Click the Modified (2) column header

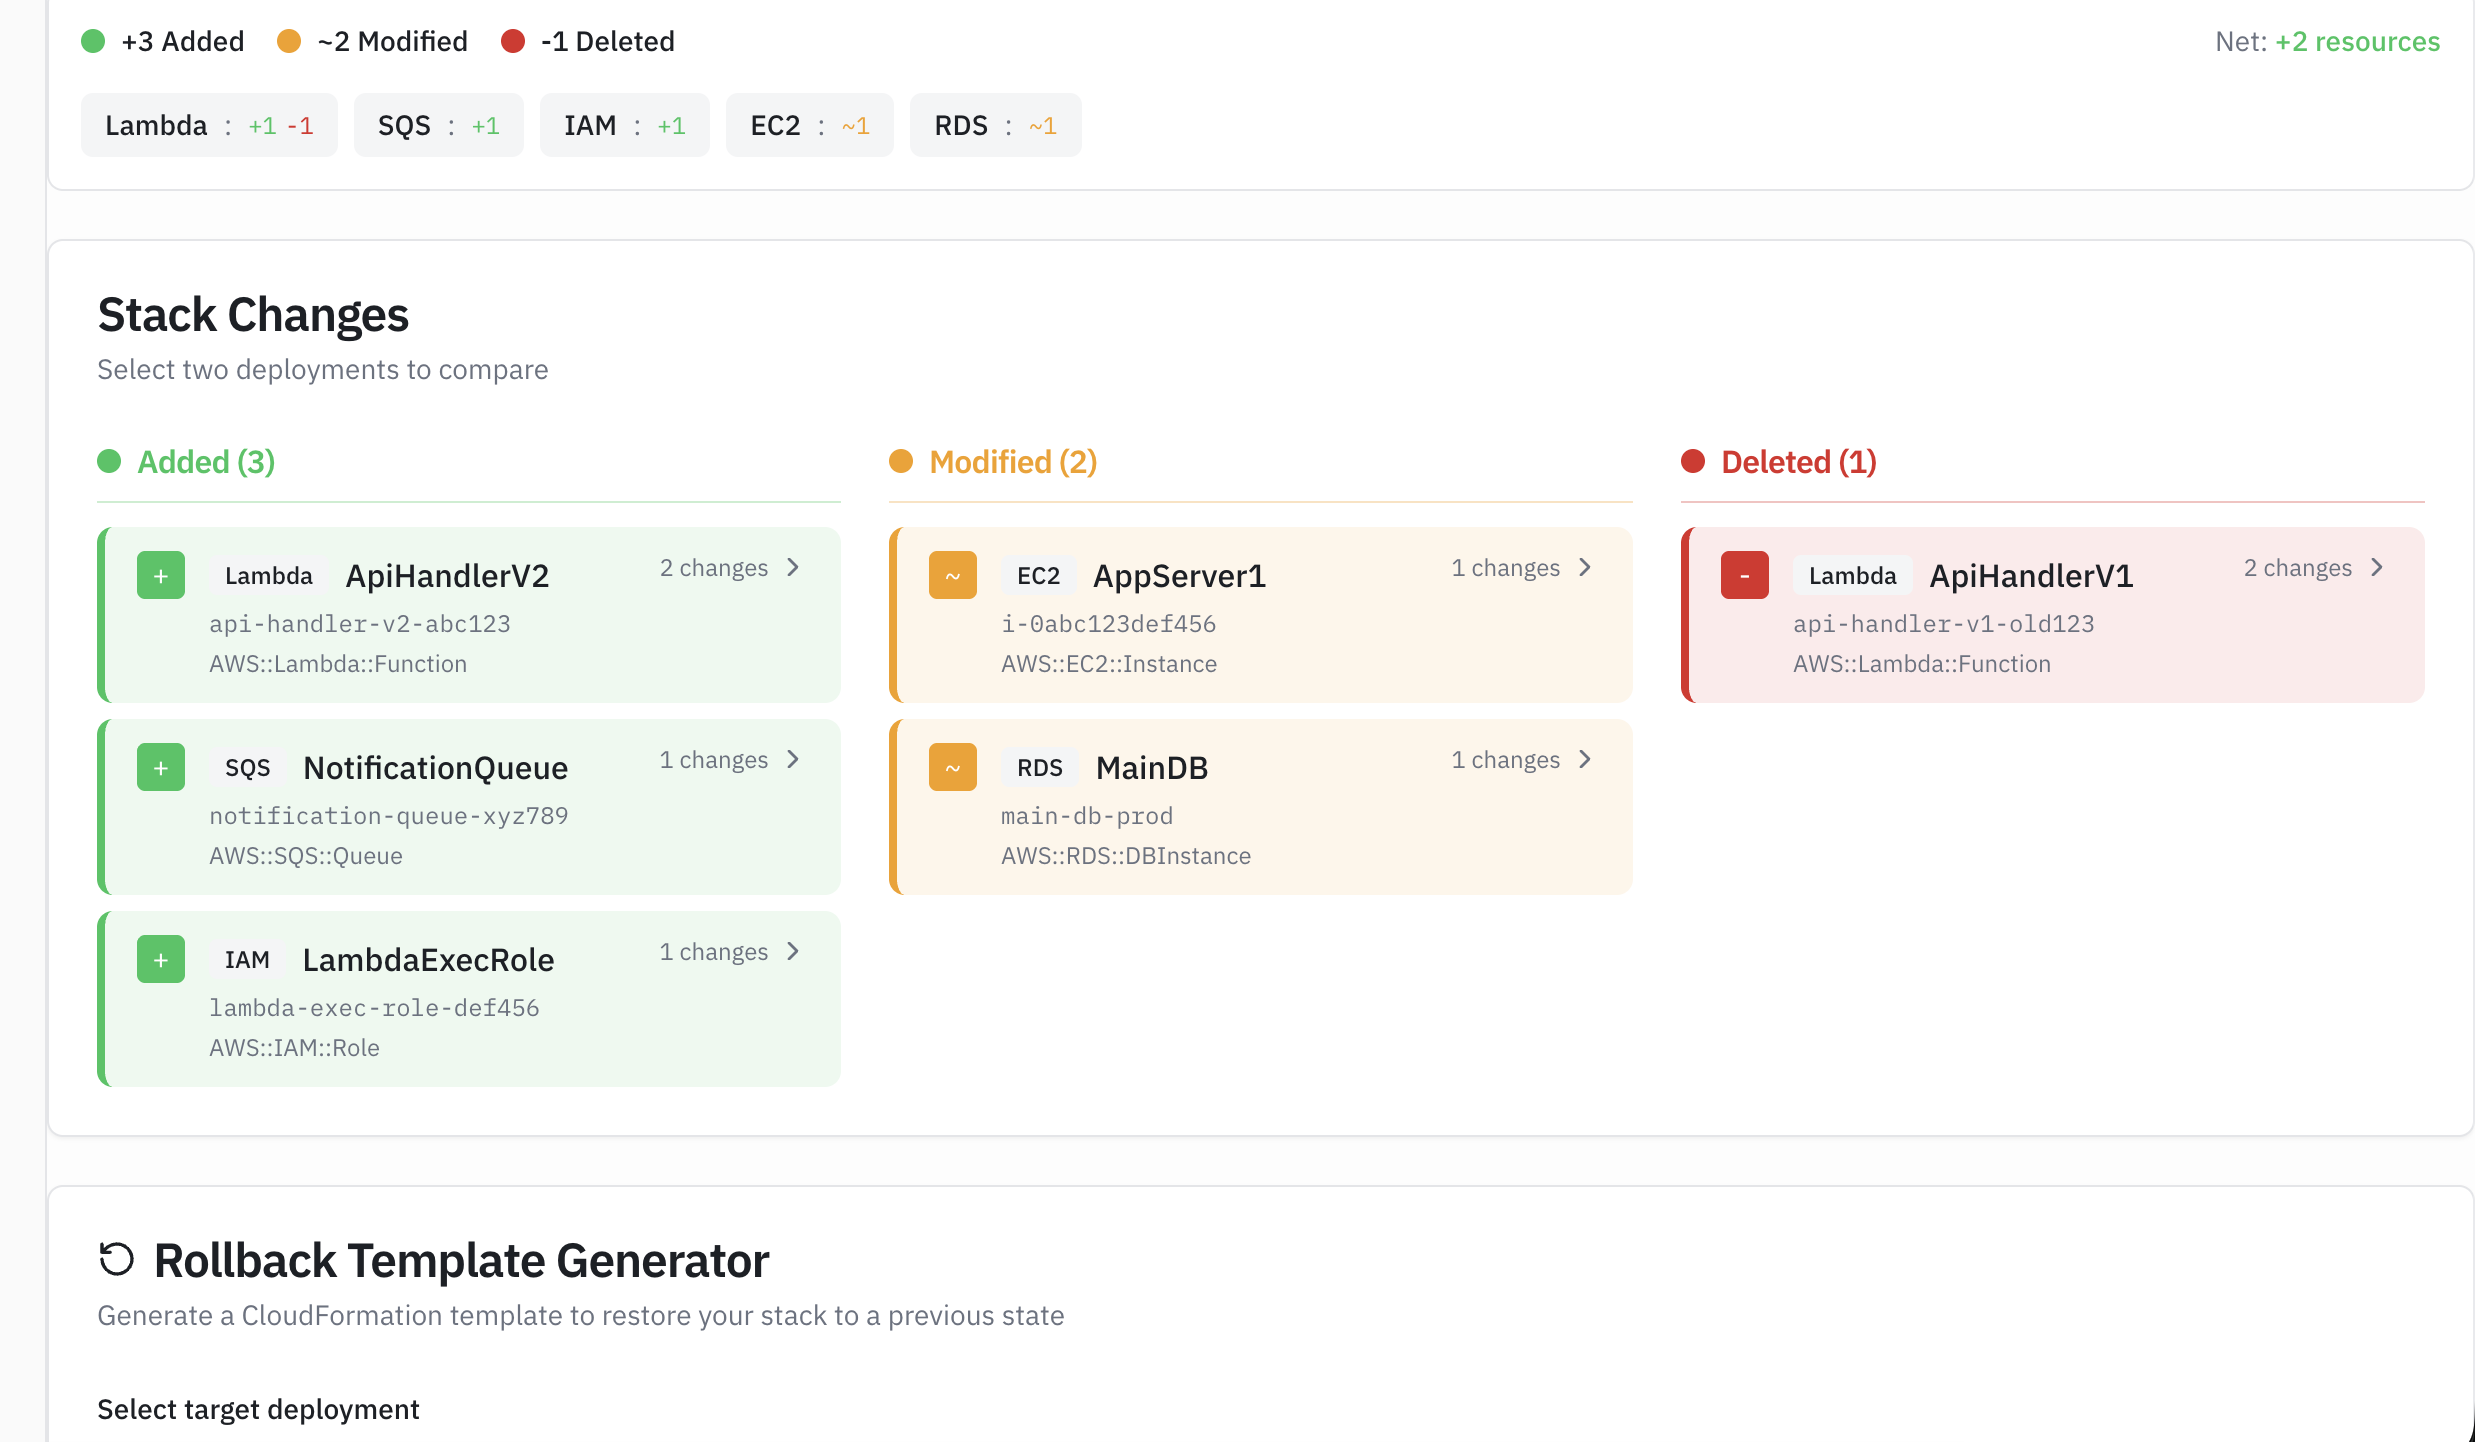click(1012, 462)
